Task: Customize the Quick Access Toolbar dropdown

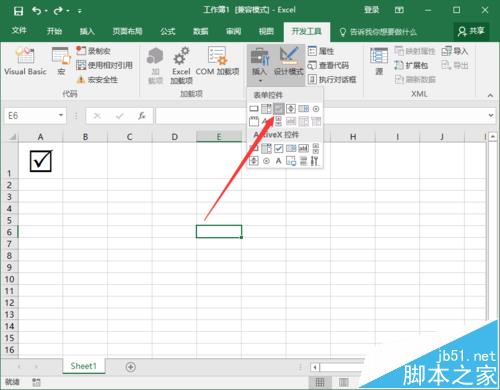Action: [x=80, y=11]
